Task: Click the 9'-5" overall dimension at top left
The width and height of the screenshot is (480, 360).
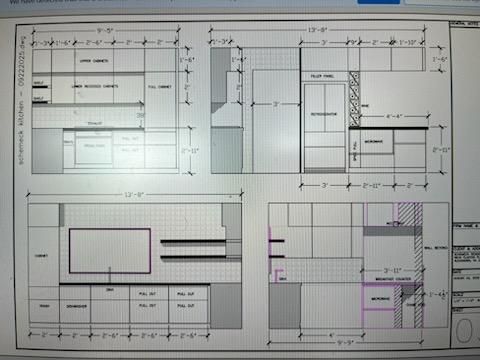Action: pos(105,31)
